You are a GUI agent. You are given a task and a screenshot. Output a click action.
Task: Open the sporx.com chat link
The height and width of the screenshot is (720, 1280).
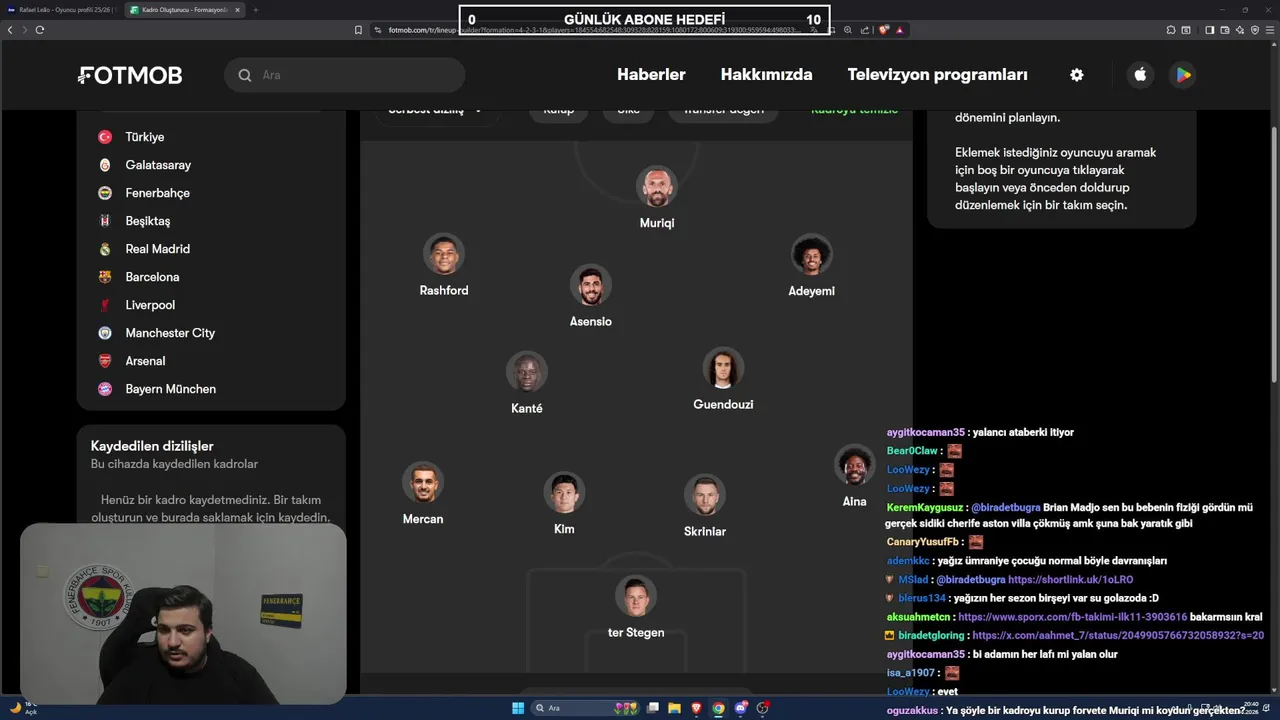pyautogui.click(x=1073, y=617)
